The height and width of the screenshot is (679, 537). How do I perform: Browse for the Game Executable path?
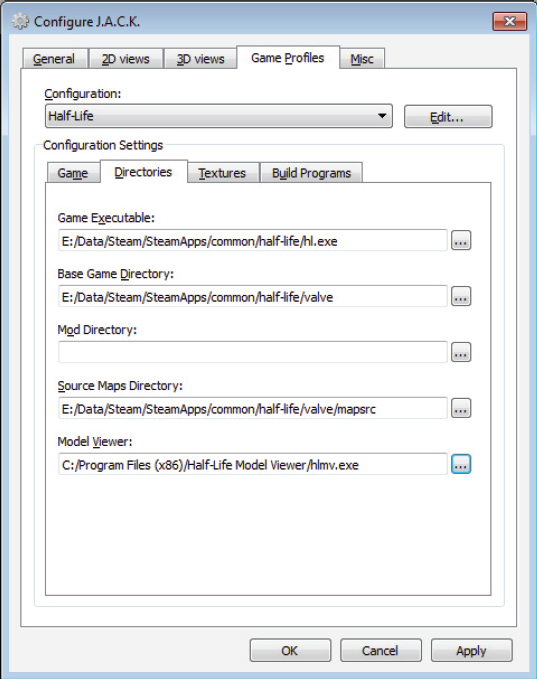click(x=461, y=240)
